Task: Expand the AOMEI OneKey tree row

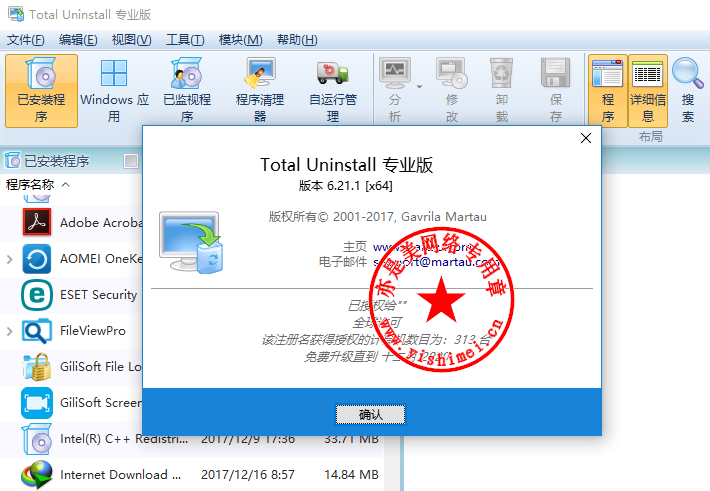Action: click(10, 259)
